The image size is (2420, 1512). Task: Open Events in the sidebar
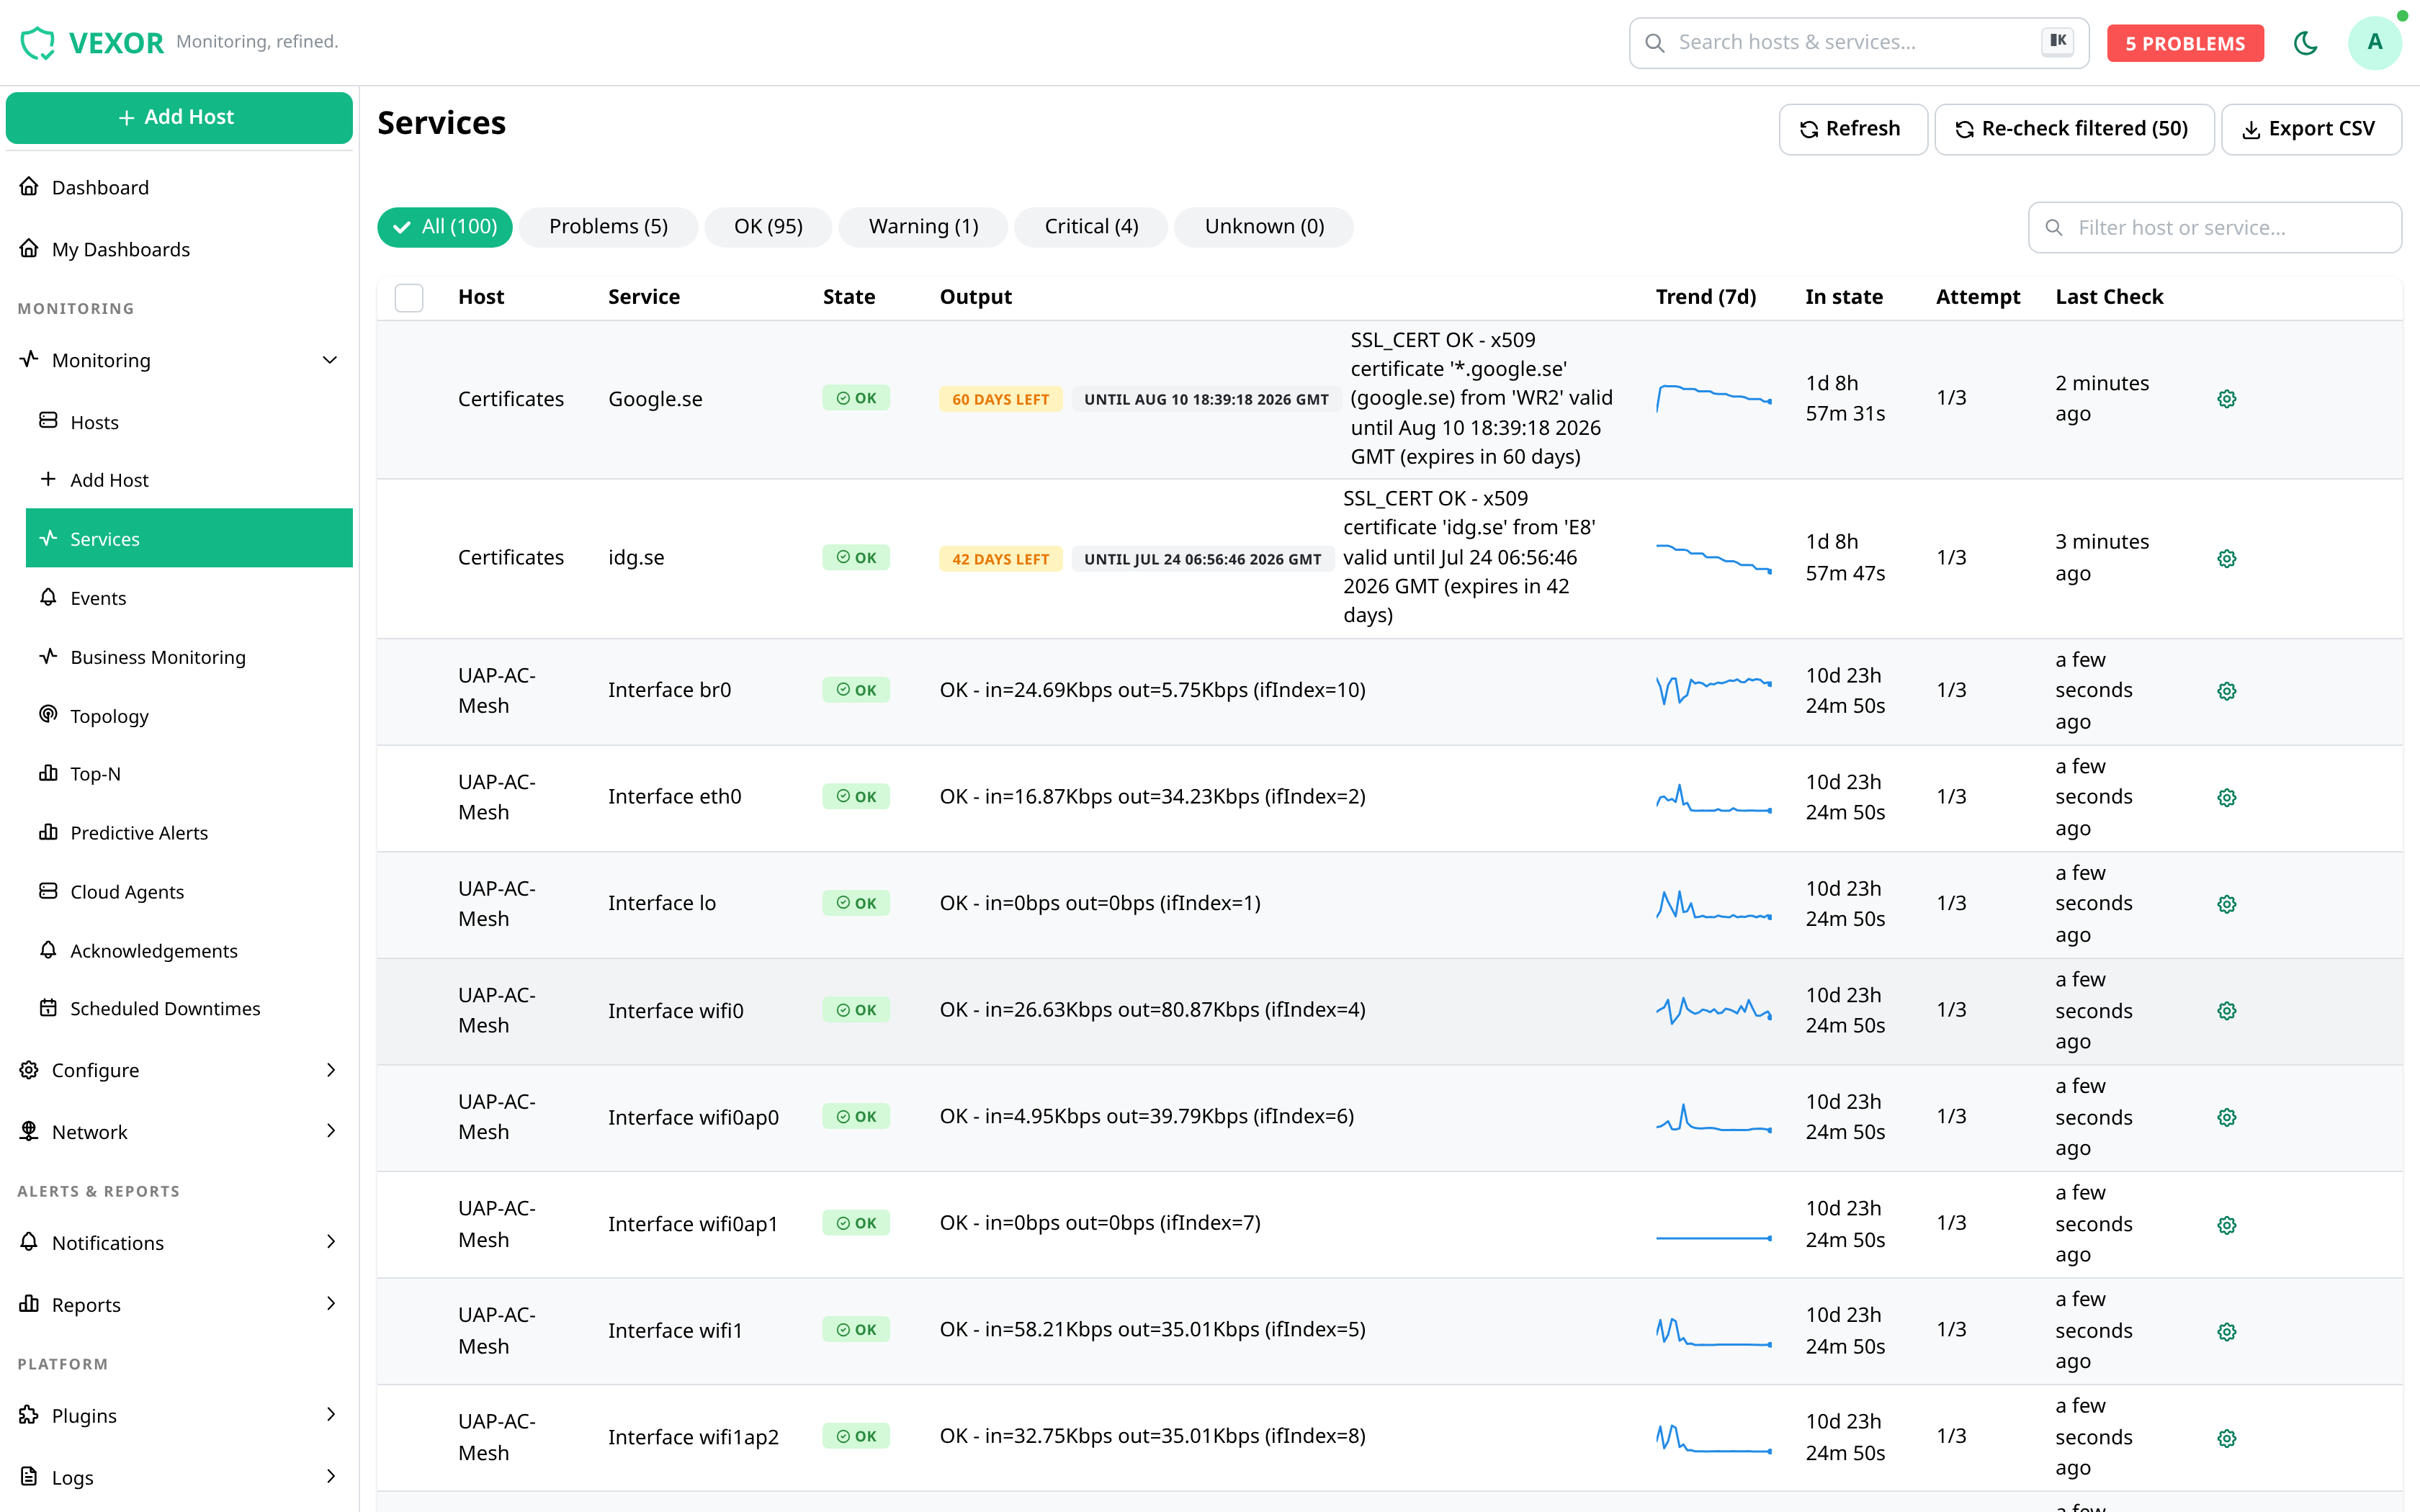189,597
